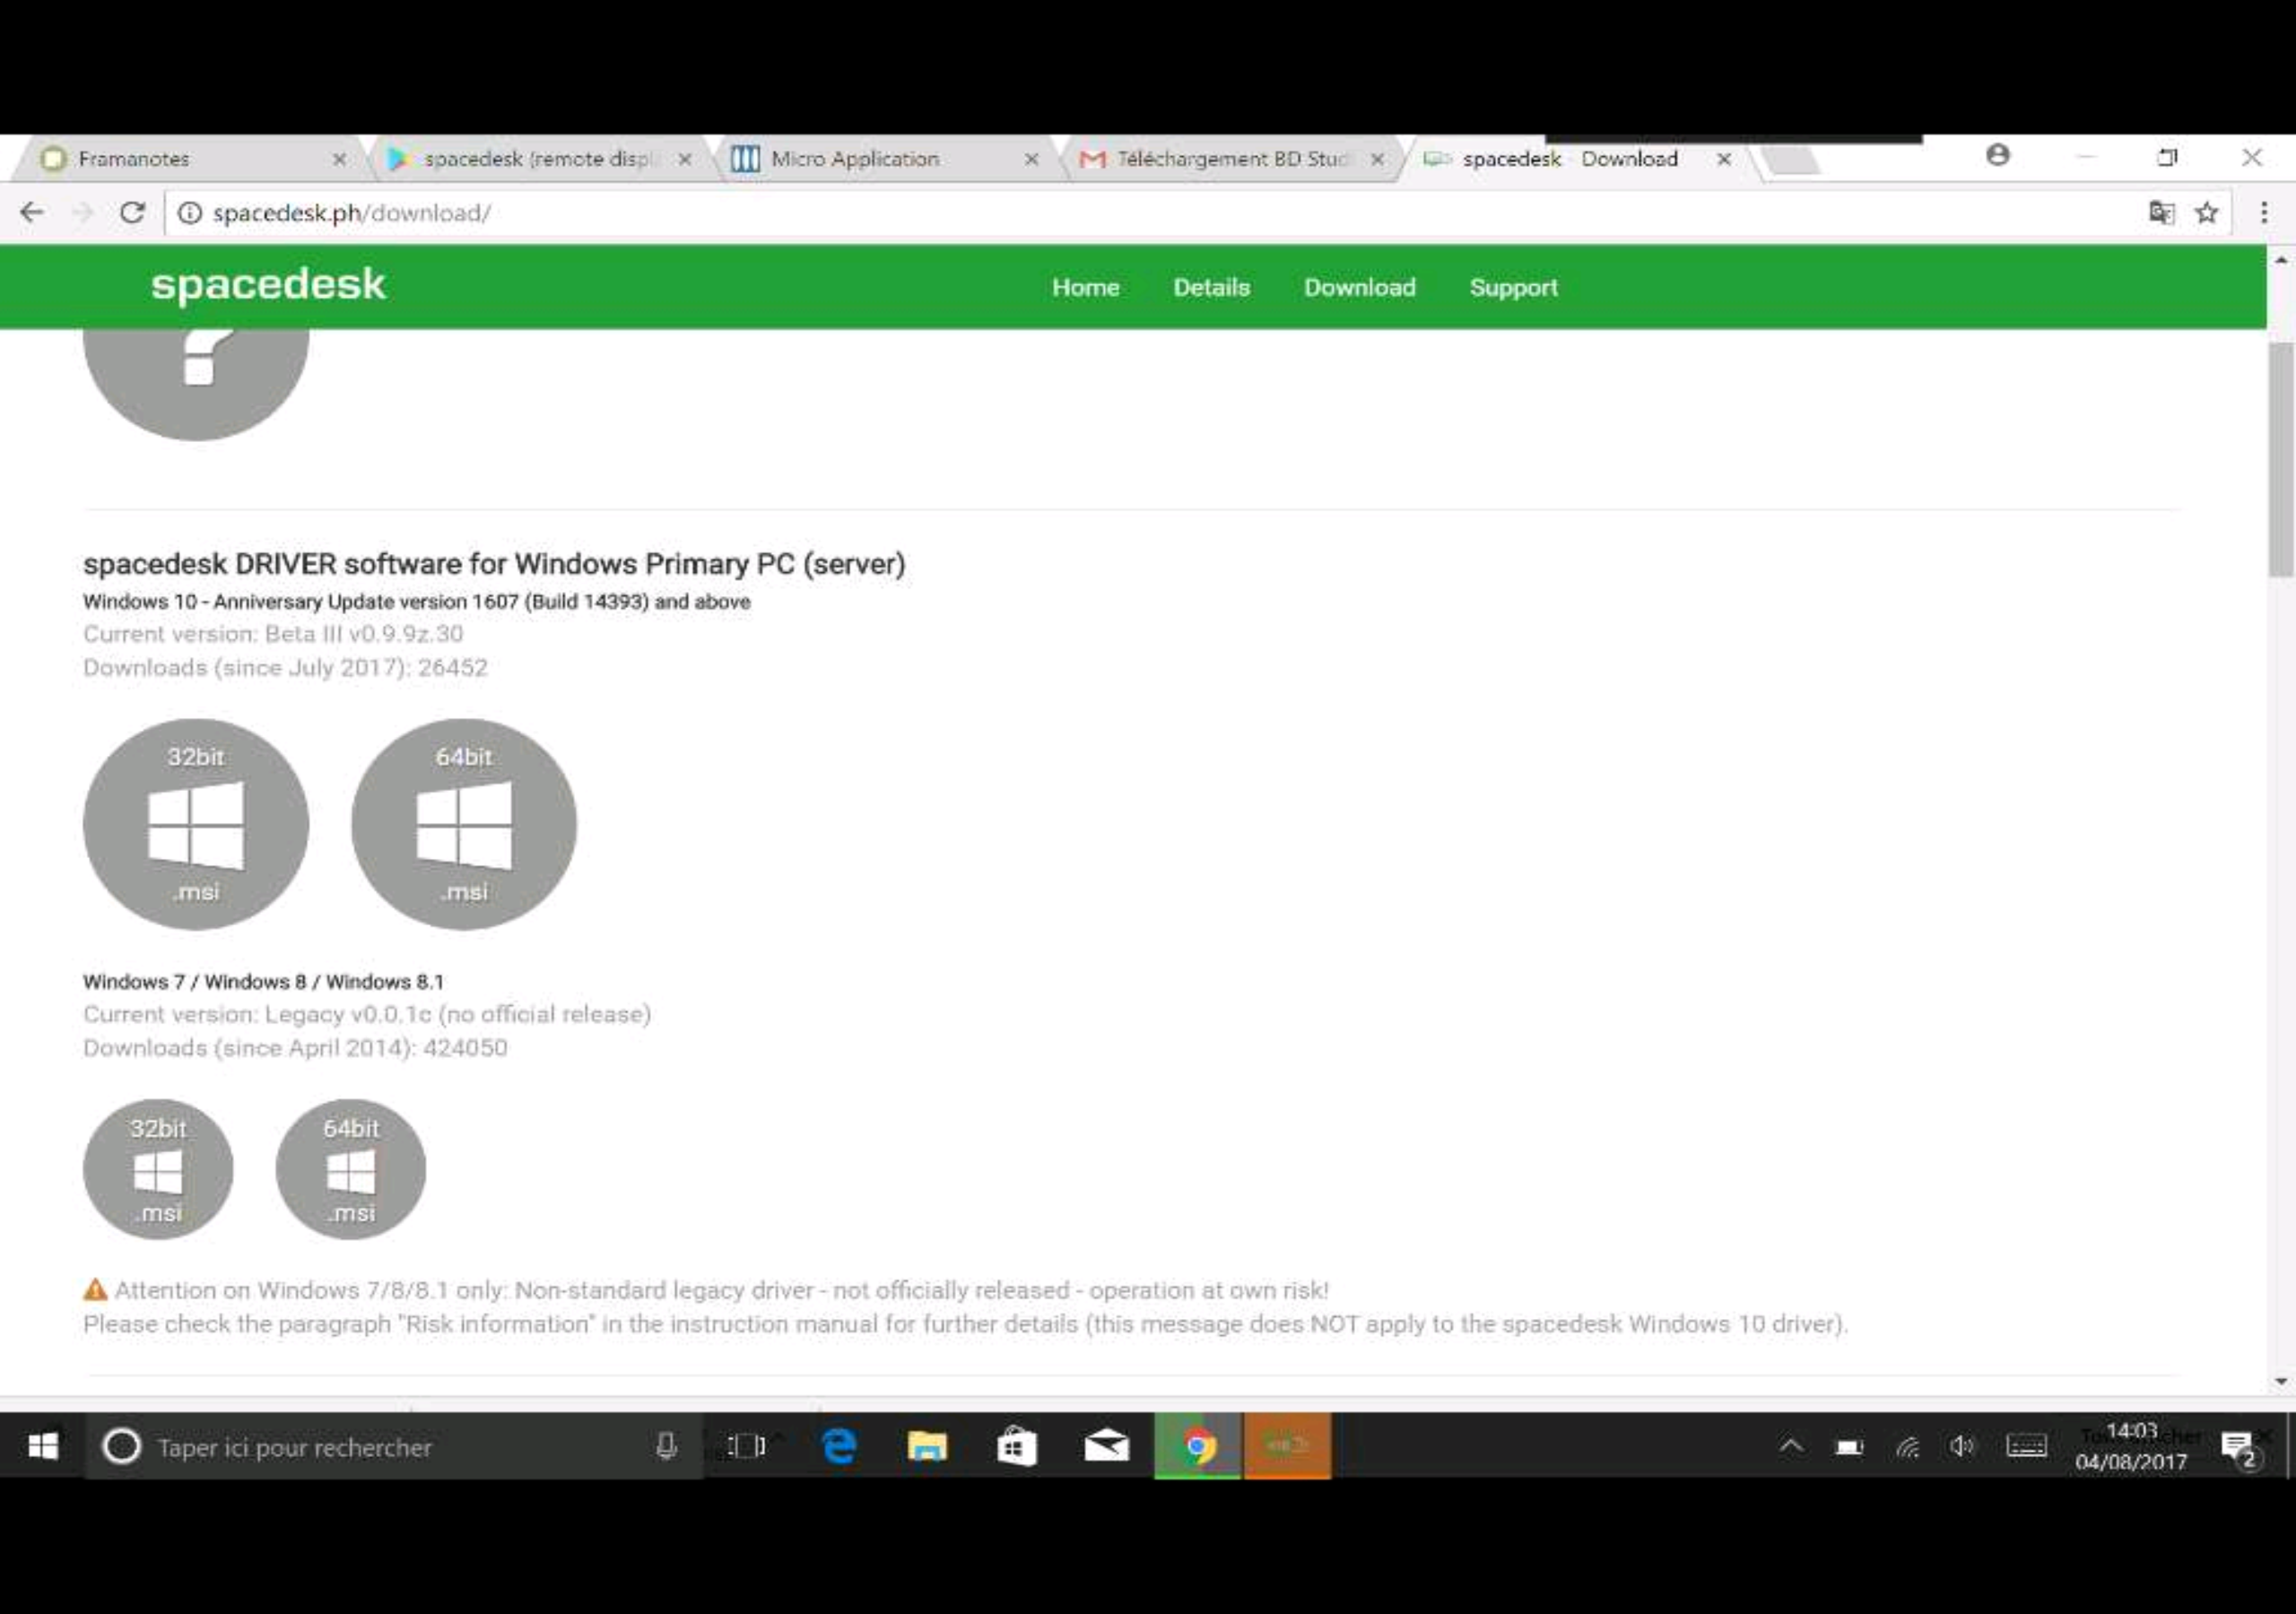Show hidden system tray icons
2296x1614 pixels.
(1791, 1446)
